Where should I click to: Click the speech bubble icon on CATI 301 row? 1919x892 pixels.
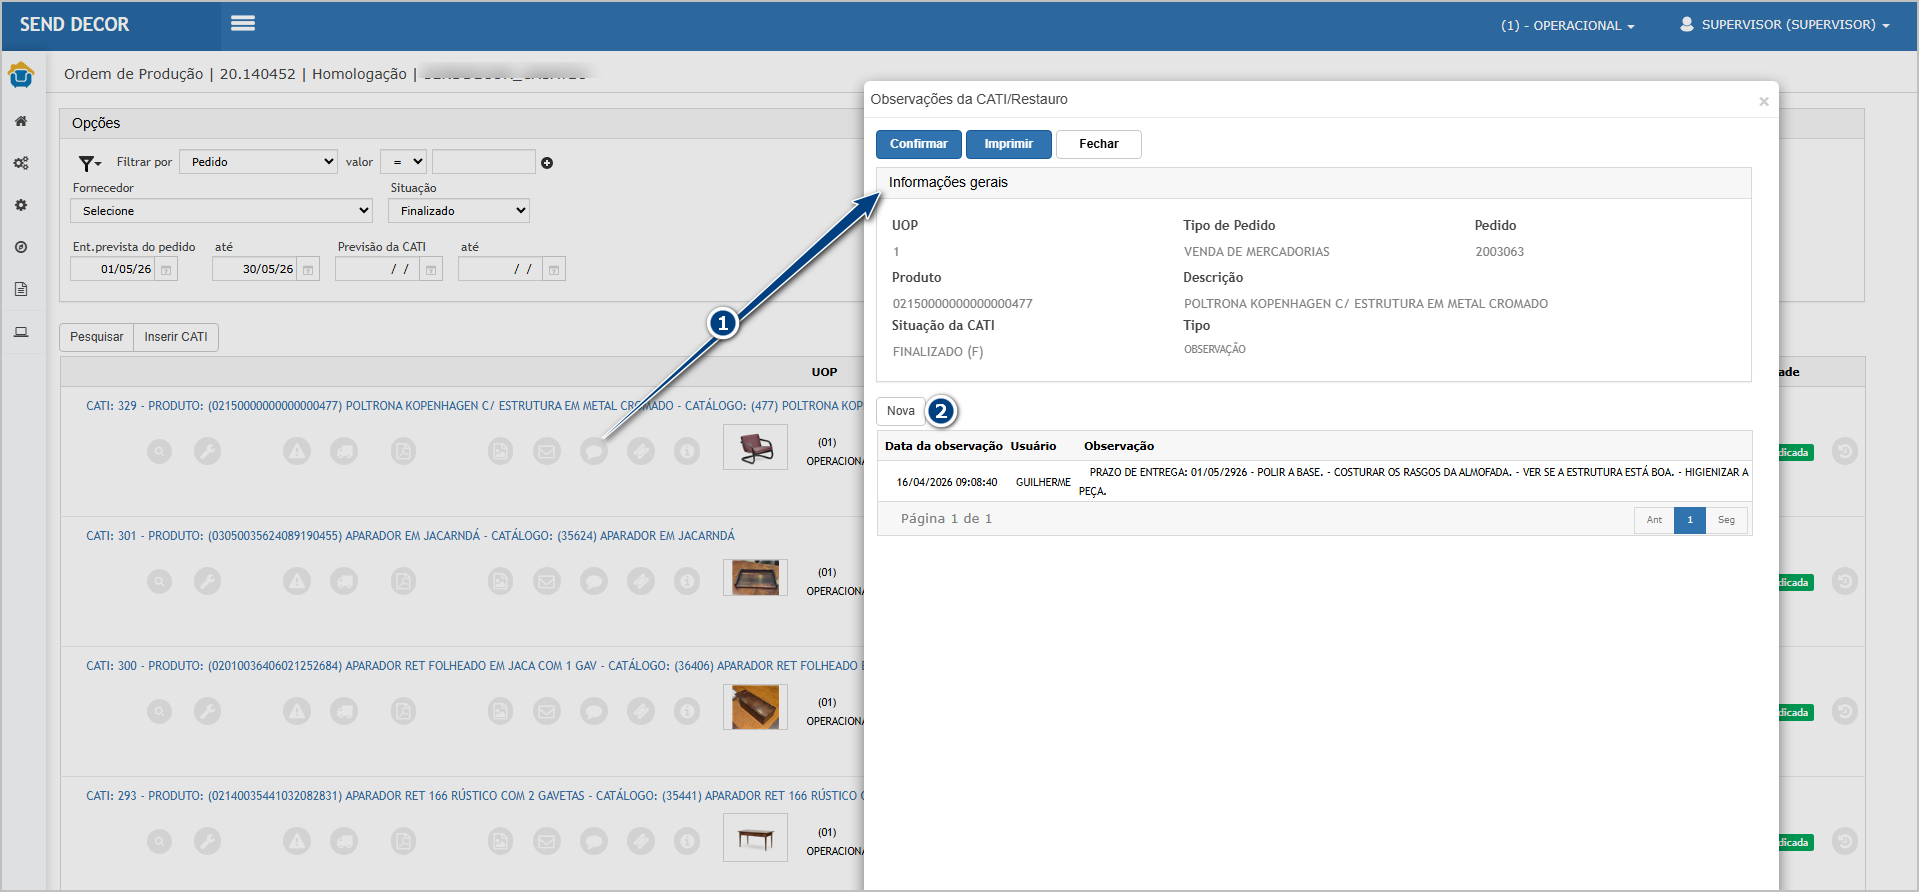(594, 582)
